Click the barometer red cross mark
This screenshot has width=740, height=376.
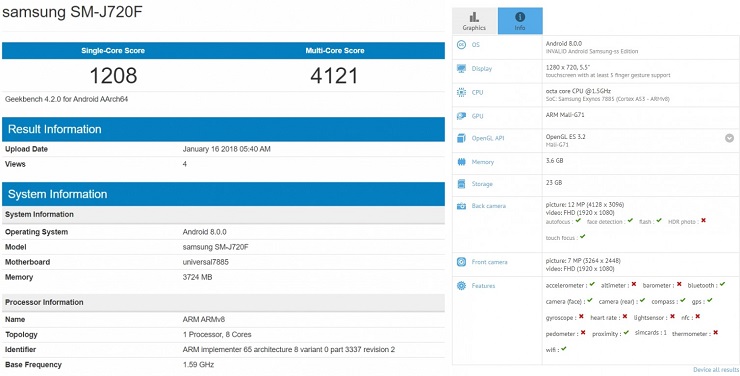pyautogui.click(x=679, y=284)
